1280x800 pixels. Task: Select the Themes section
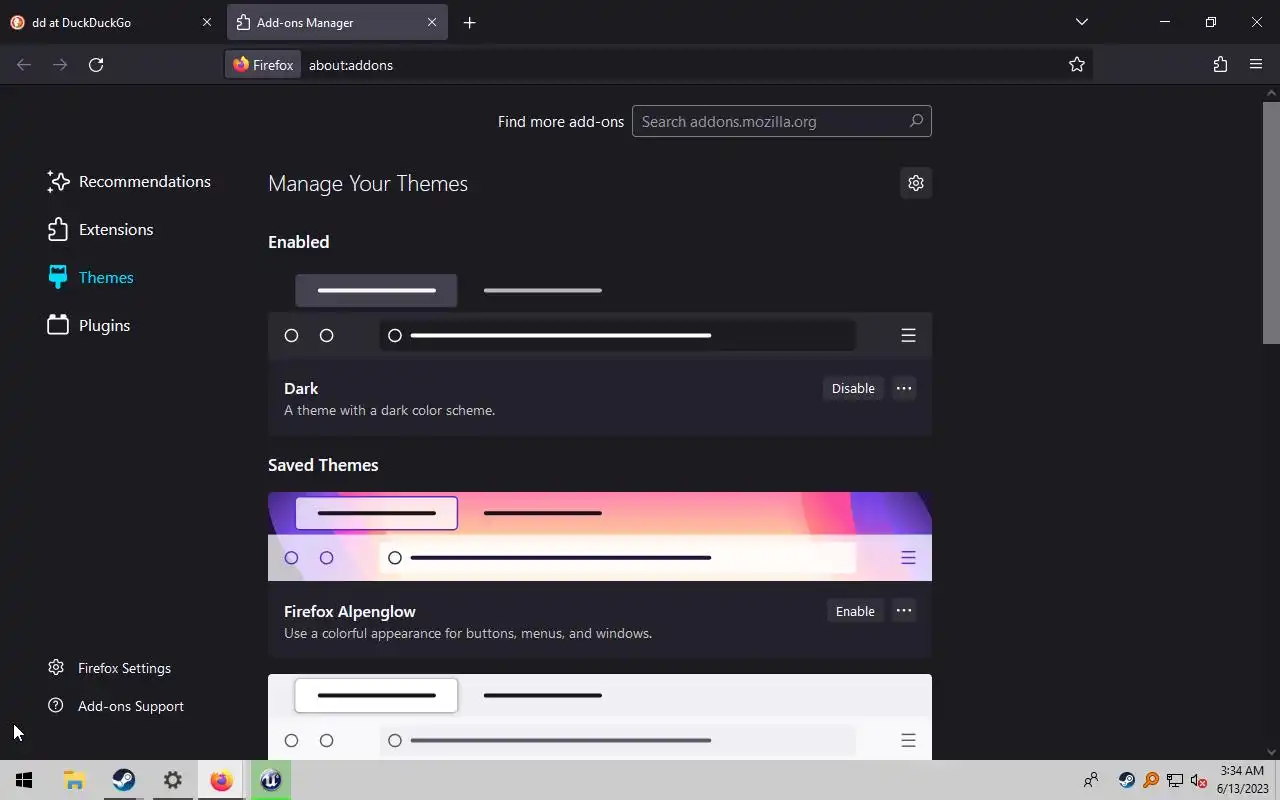pos(90,277)
